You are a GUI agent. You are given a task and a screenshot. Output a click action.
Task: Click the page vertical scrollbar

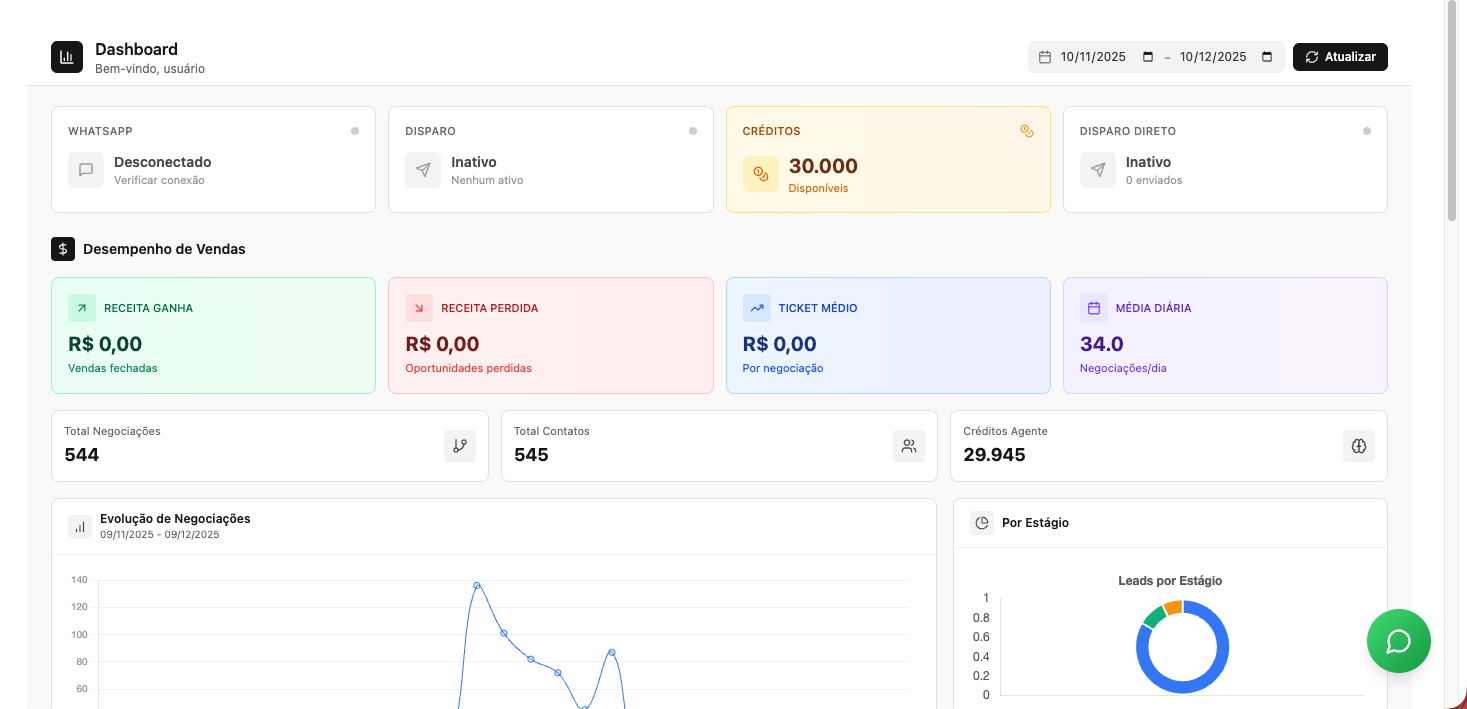pyautogui.click(x=1453, y=110)
